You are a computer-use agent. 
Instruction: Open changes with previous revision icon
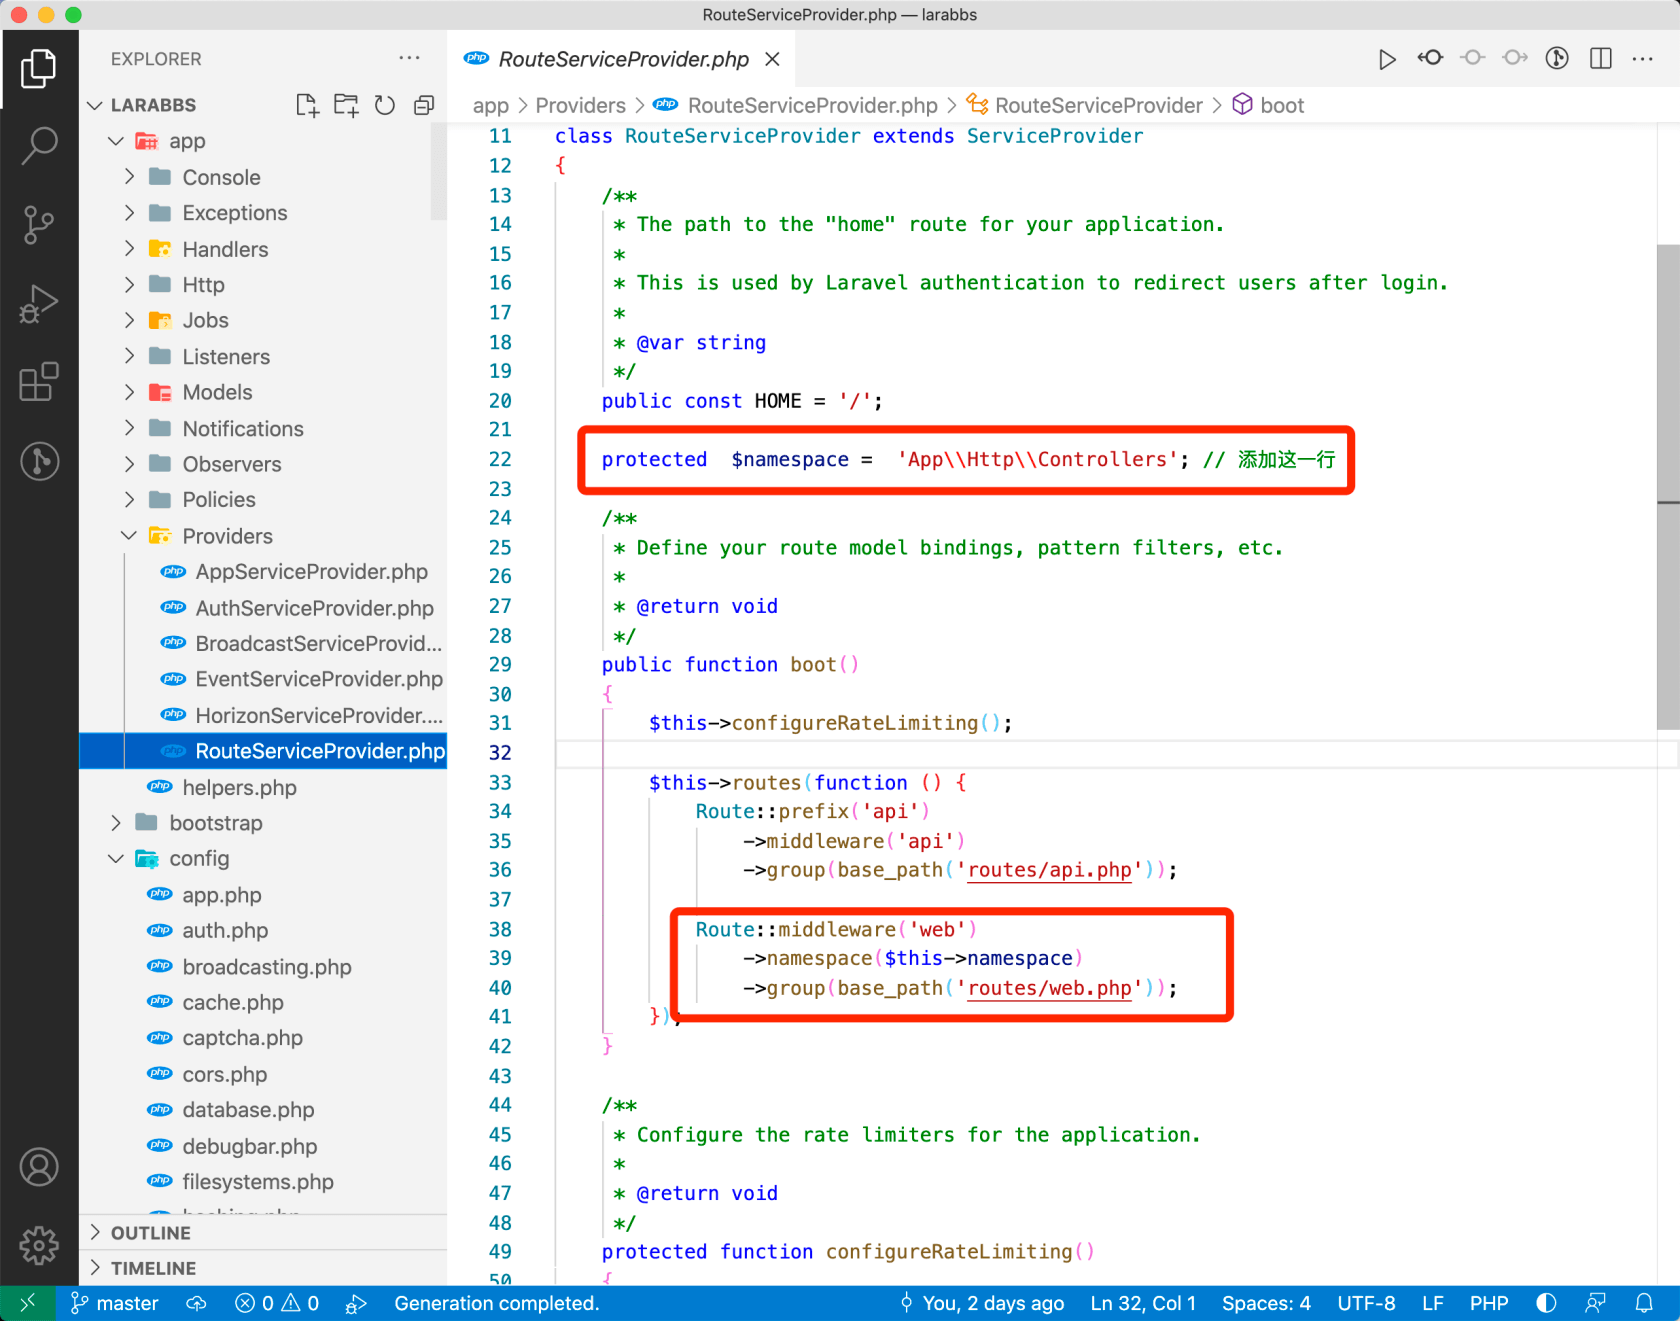(1430, 58)
